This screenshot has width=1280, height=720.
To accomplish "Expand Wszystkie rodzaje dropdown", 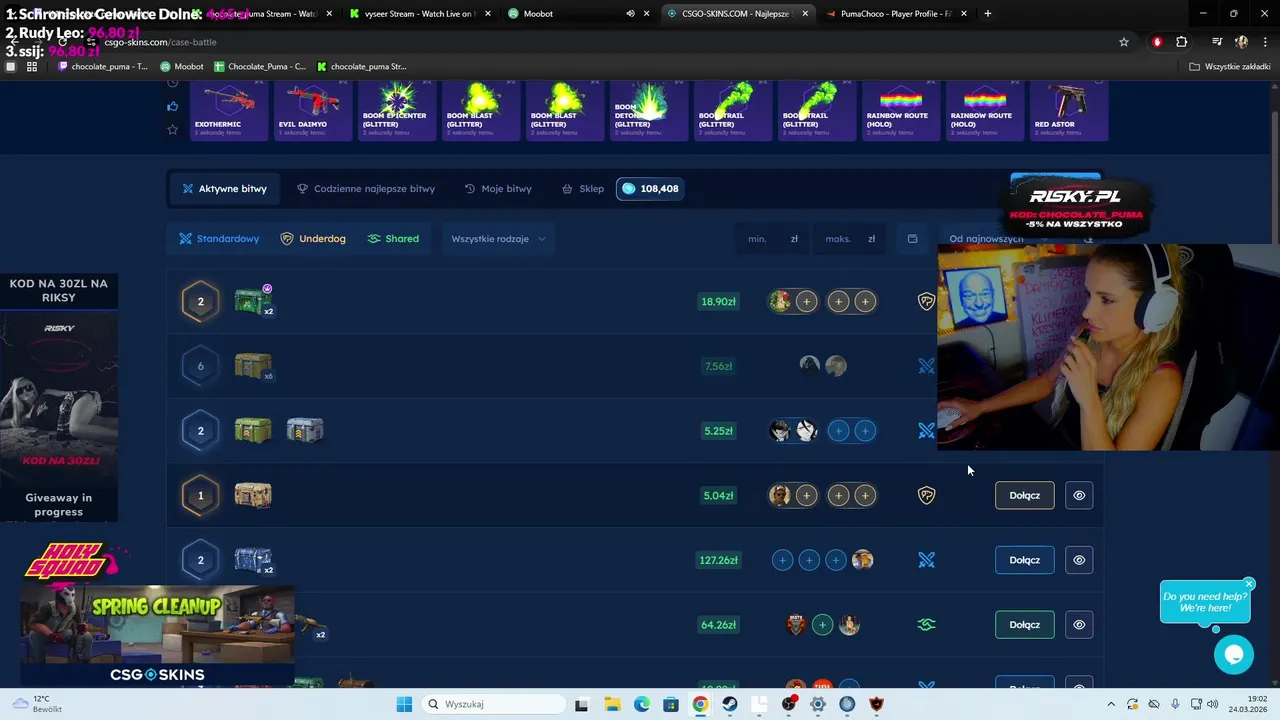I will (498, 239).
